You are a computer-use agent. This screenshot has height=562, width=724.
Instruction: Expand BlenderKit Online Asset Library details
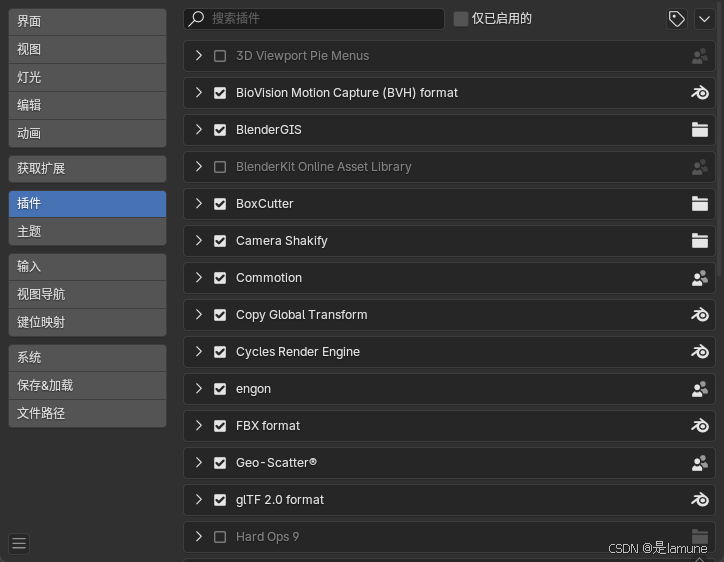(x=199, y=167)
